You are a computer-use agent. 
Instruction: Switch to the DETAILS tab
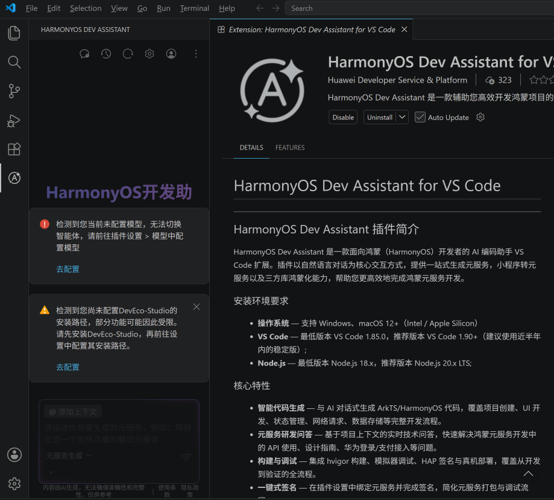pyautogui.click(x=251, y=147)
